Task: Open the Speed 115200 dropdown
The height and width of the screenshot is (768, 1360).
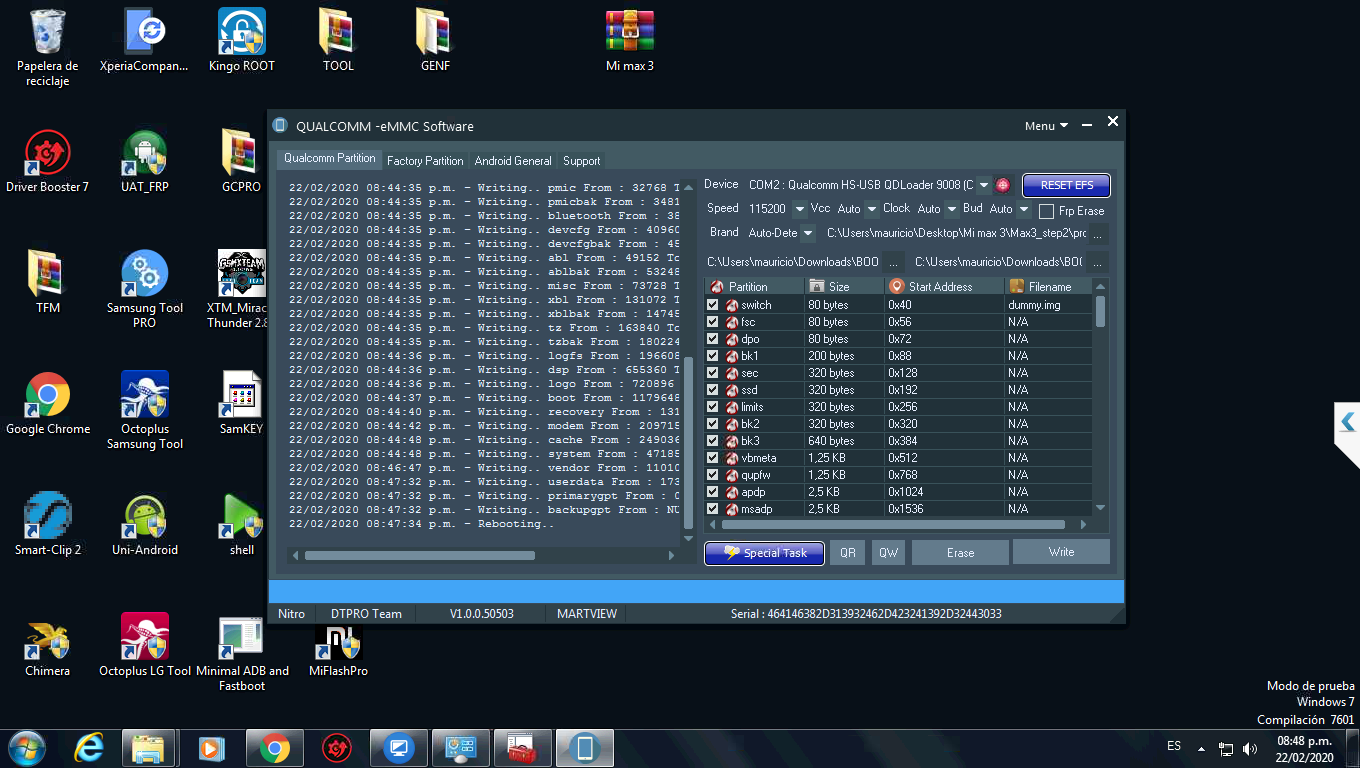Action: click(x=799, y=209)
